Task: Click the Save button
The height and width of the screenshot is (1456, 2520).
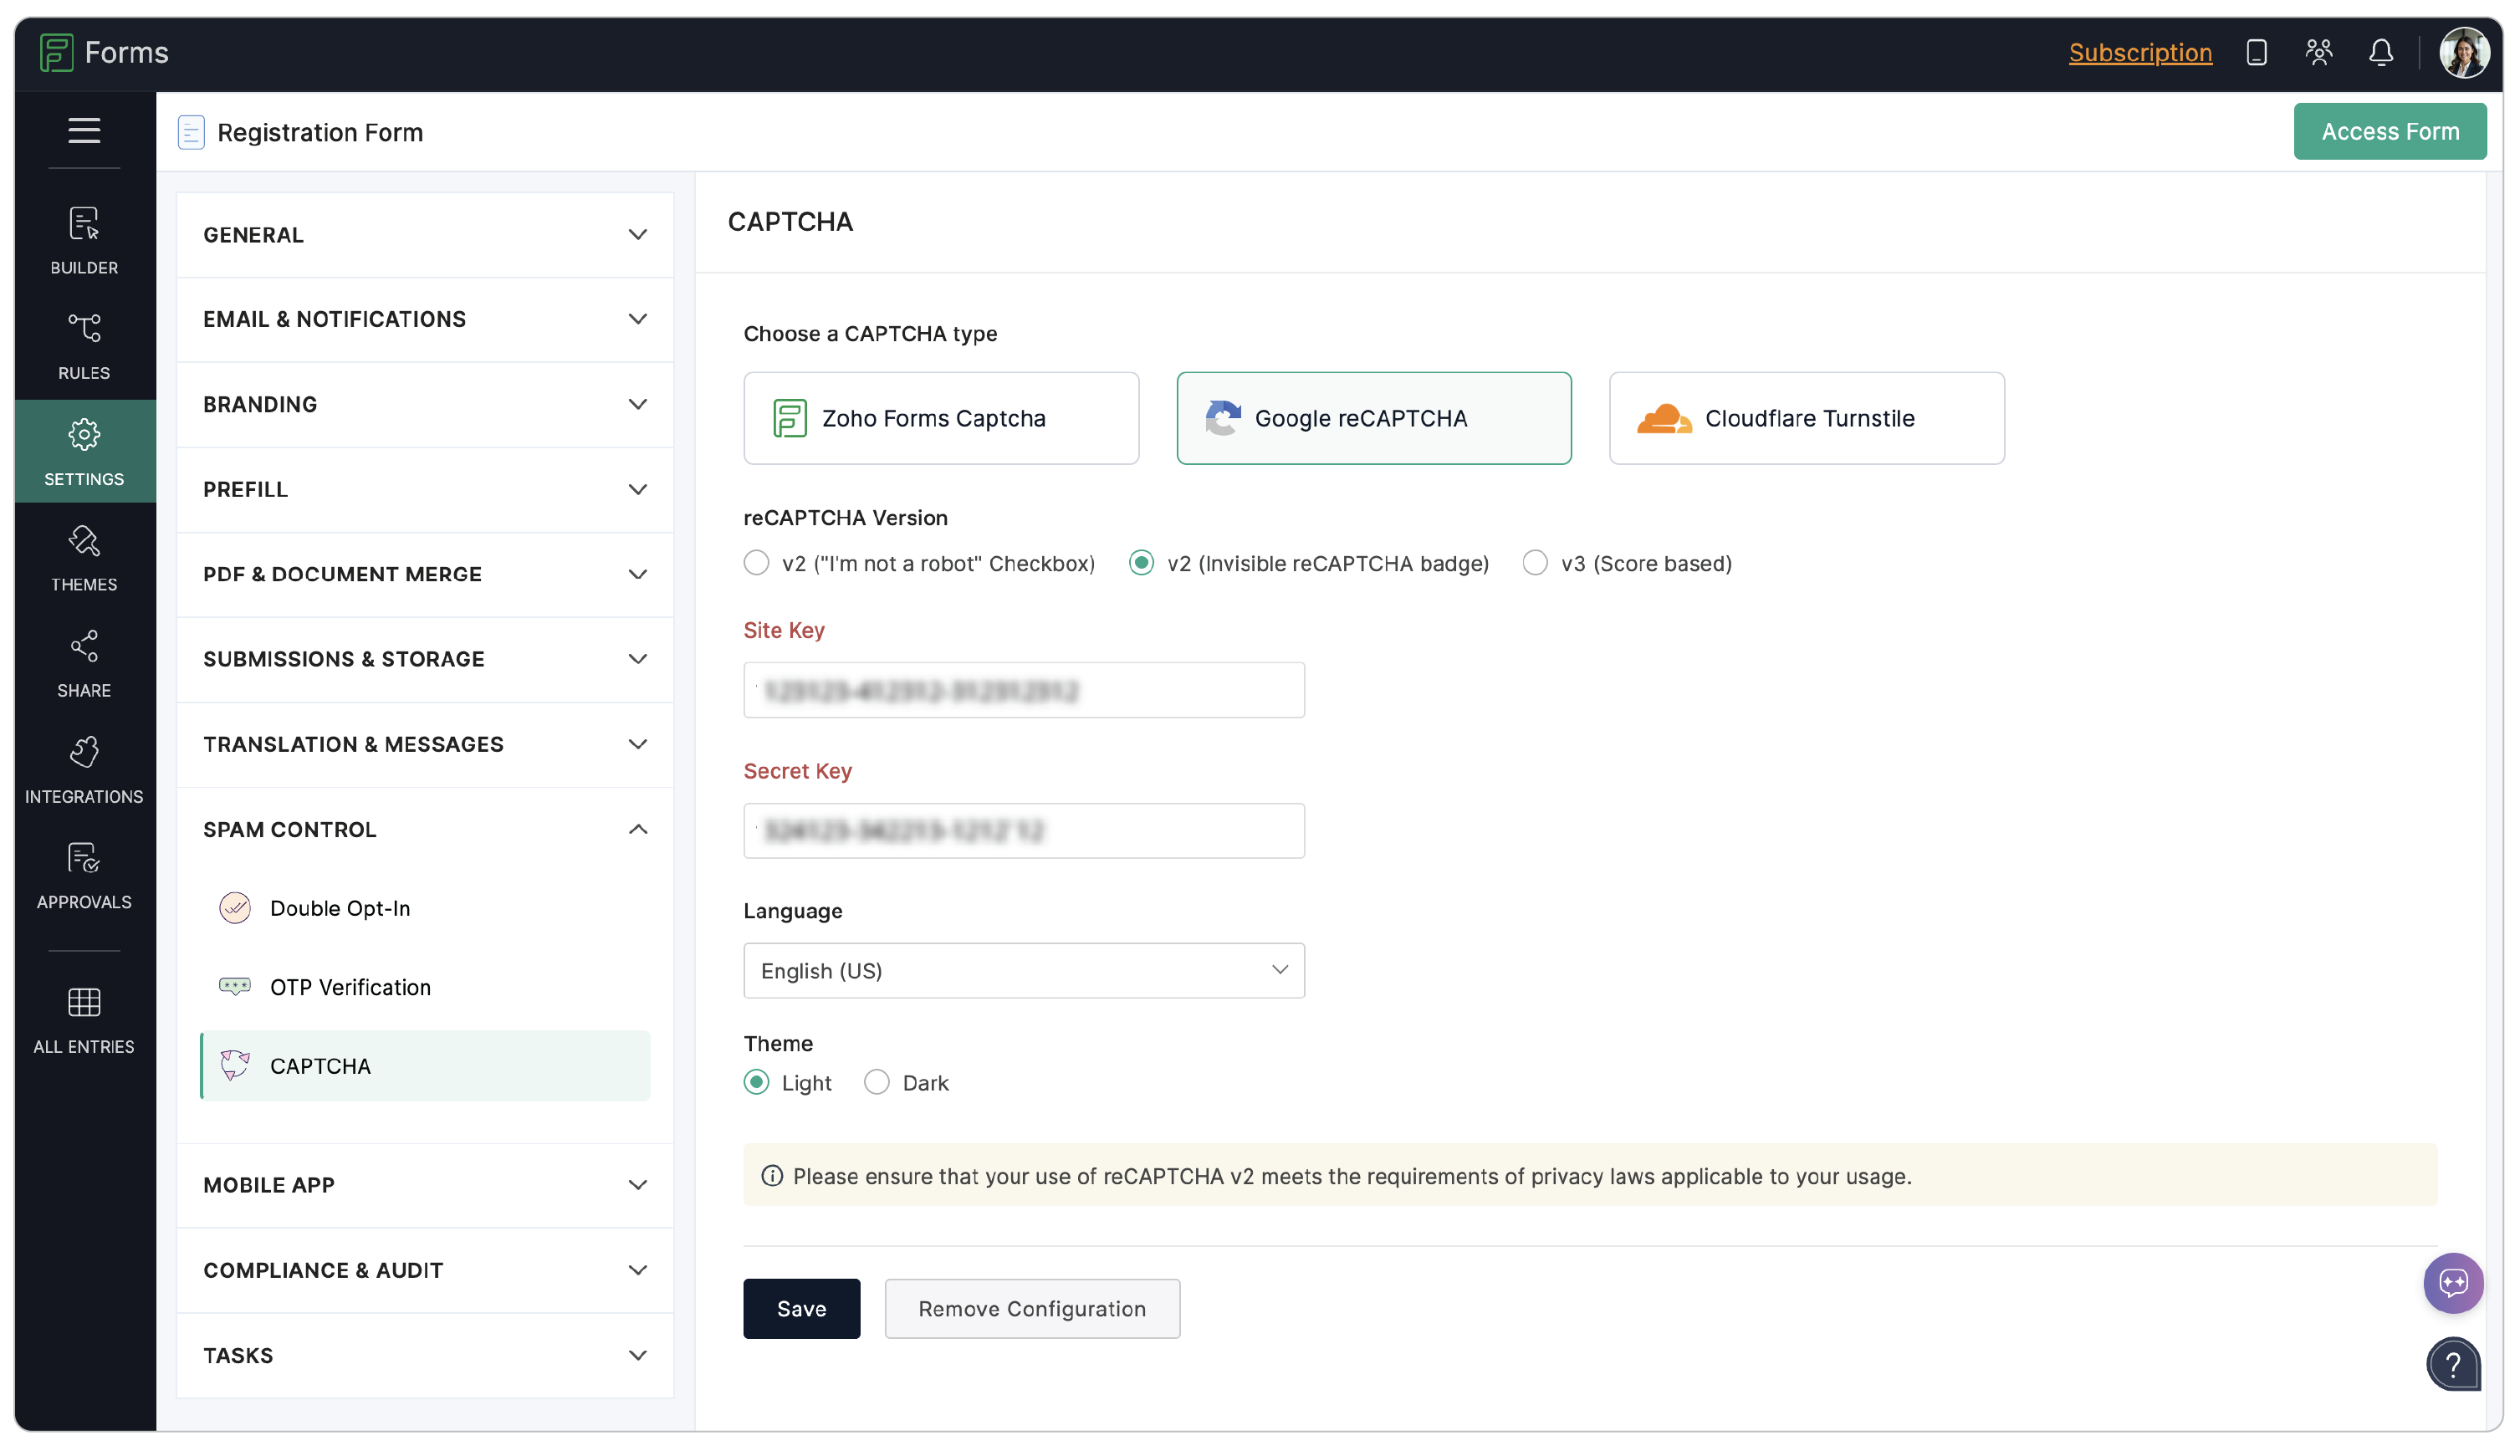Action: tap(801, 1308)
